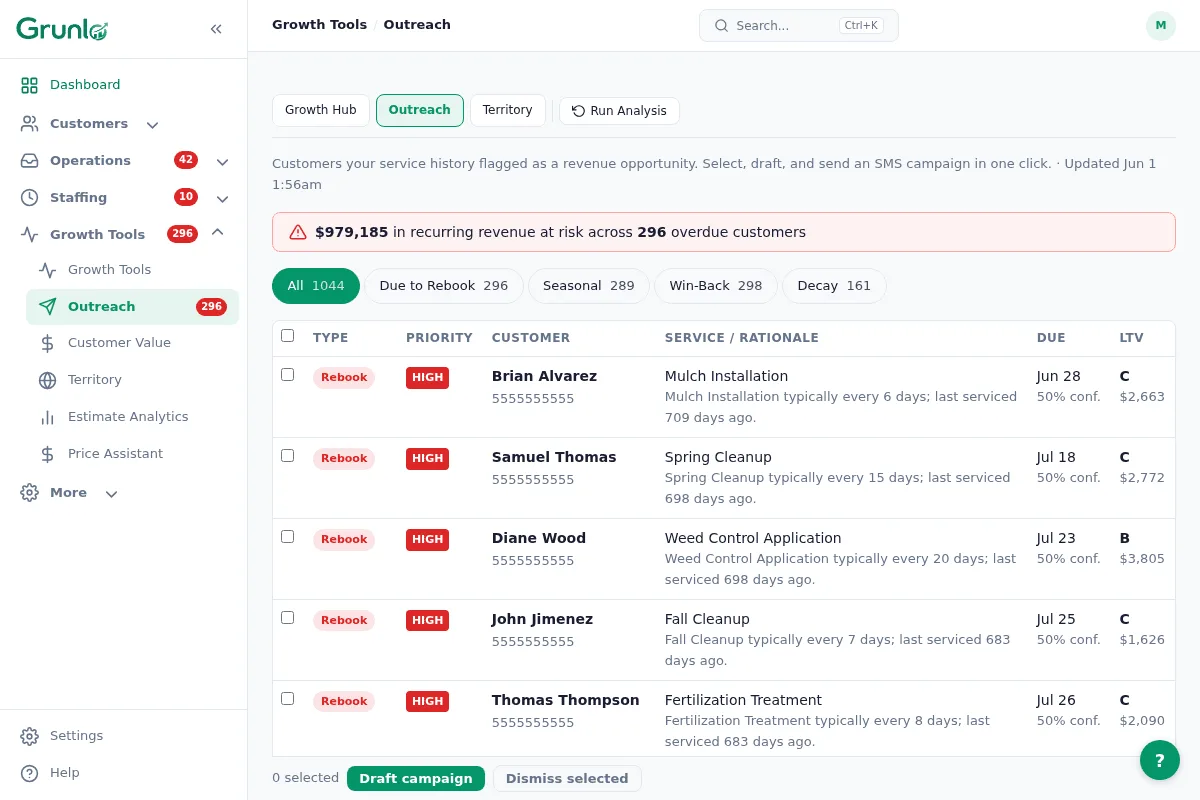Screen dimensions: 1200x800
Task: Click the Staffing clock icon
Action: (x=30, y=198)
